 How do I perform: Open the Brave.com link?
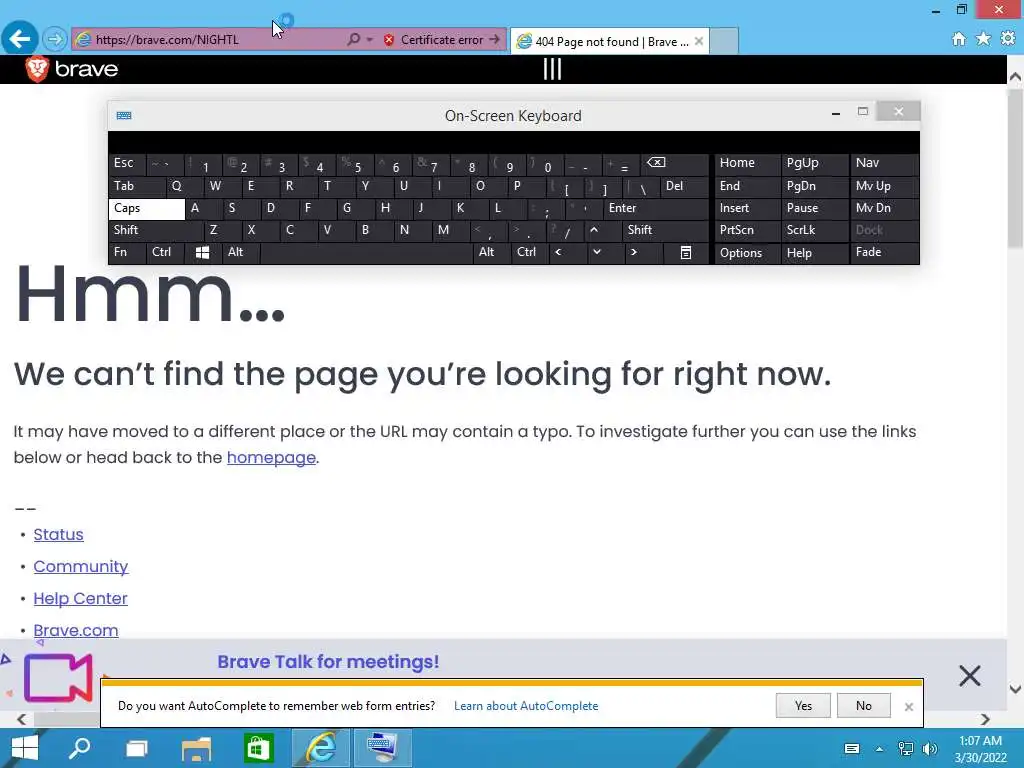pos(76,630)
